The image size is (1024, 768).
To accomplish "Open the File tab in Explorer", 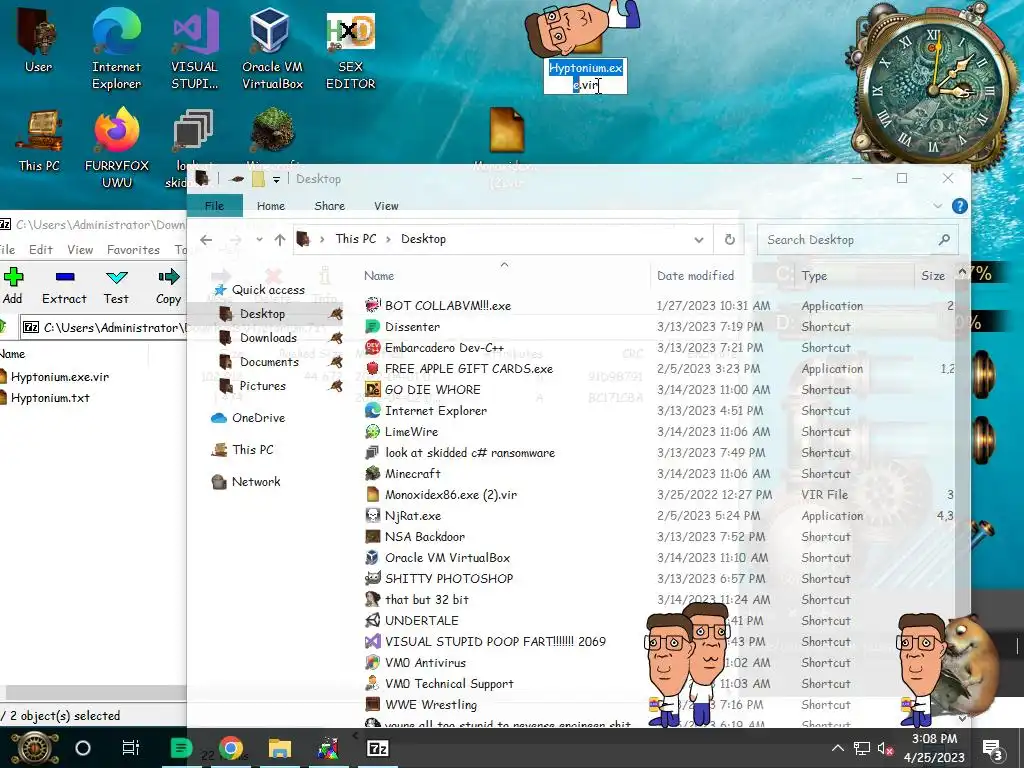I will pyautogui.click(x=214, y=206).
